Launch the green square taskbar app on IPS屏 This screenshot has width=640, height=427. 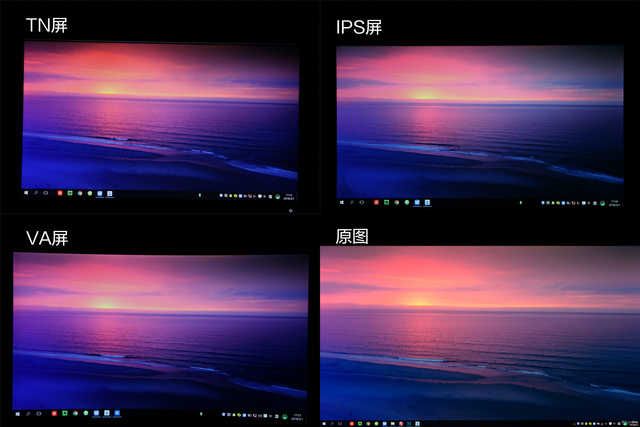pos(387,202)
